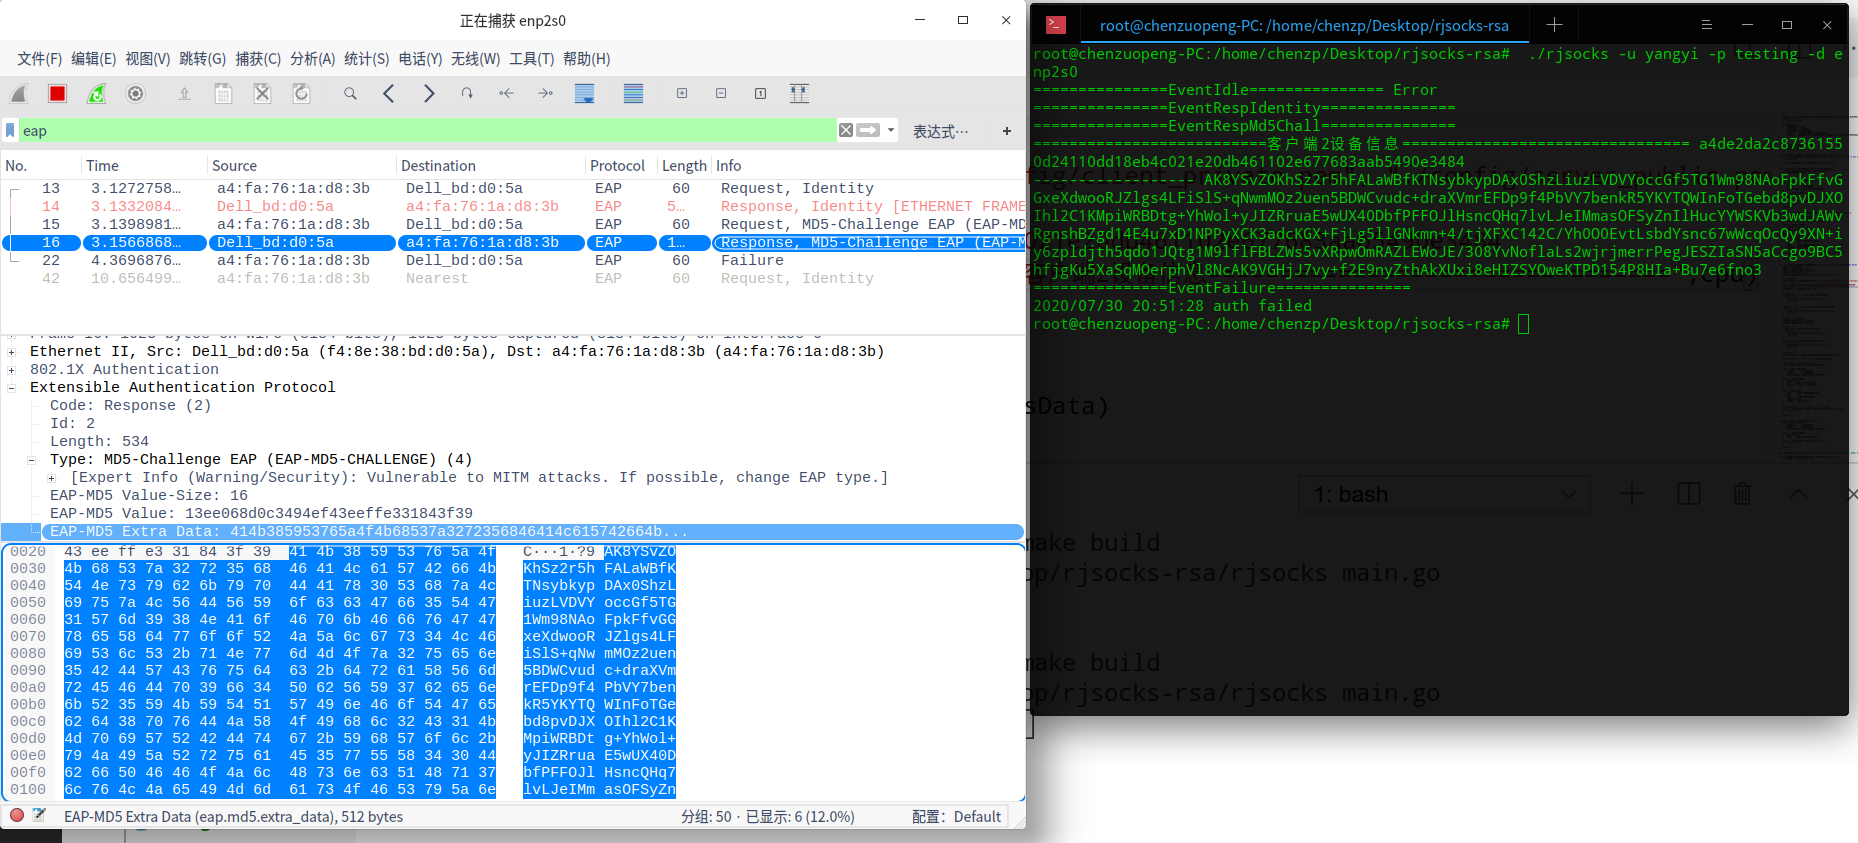Zoom out the main window text
The image size is (1858, 843).
[721, 94]
